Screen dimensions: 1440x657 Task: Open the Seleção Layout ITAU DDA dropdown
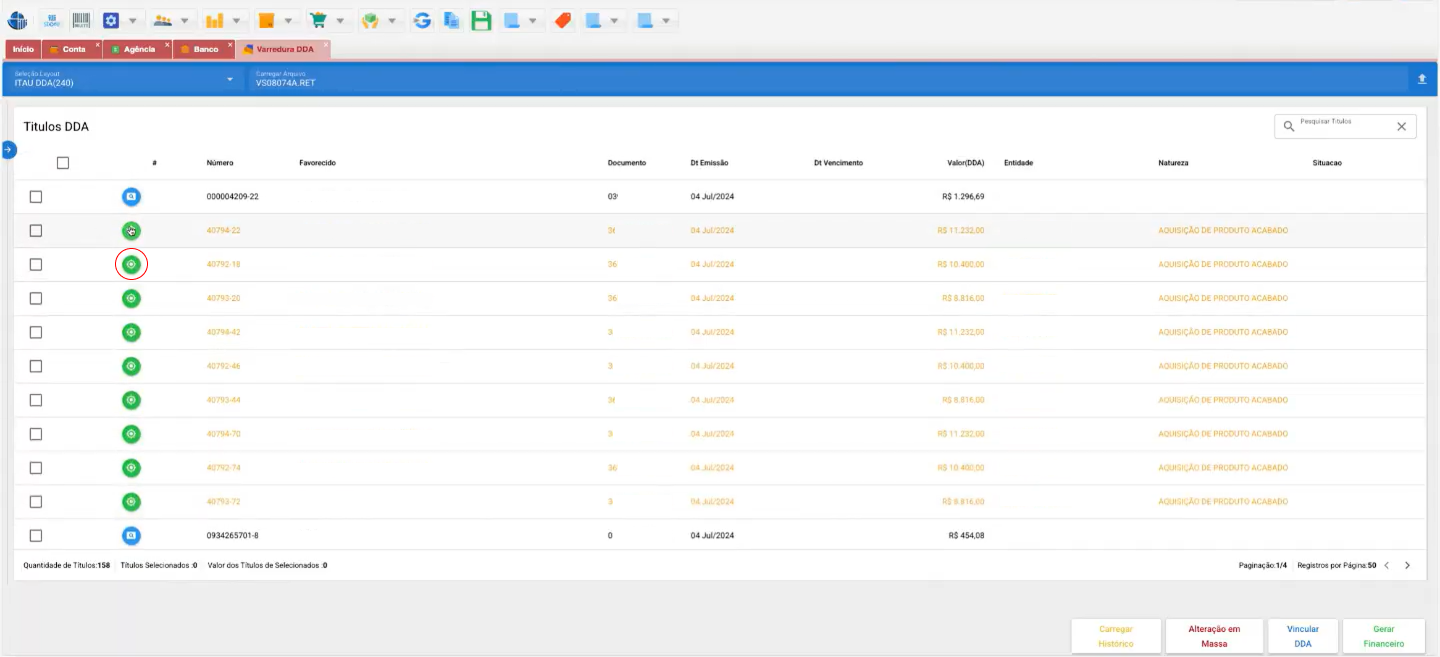tap(124, 79)
